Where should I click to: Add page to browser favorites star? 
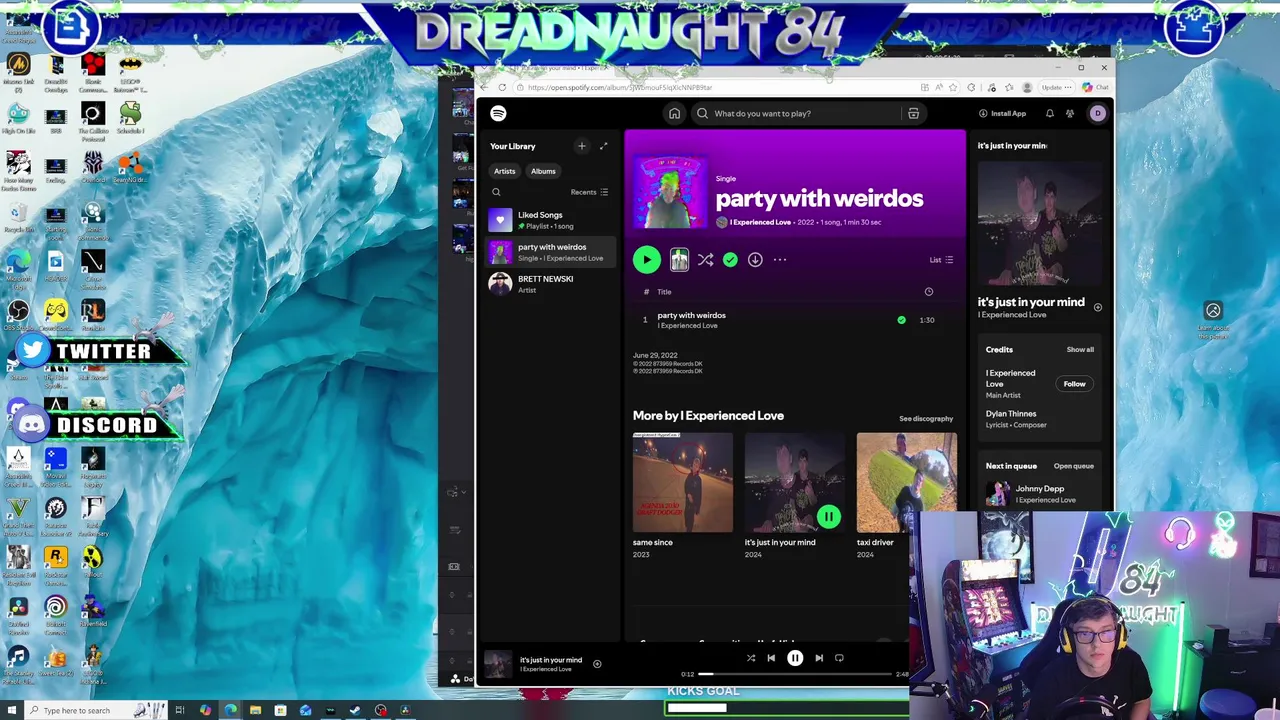click(x=953, y=87)
